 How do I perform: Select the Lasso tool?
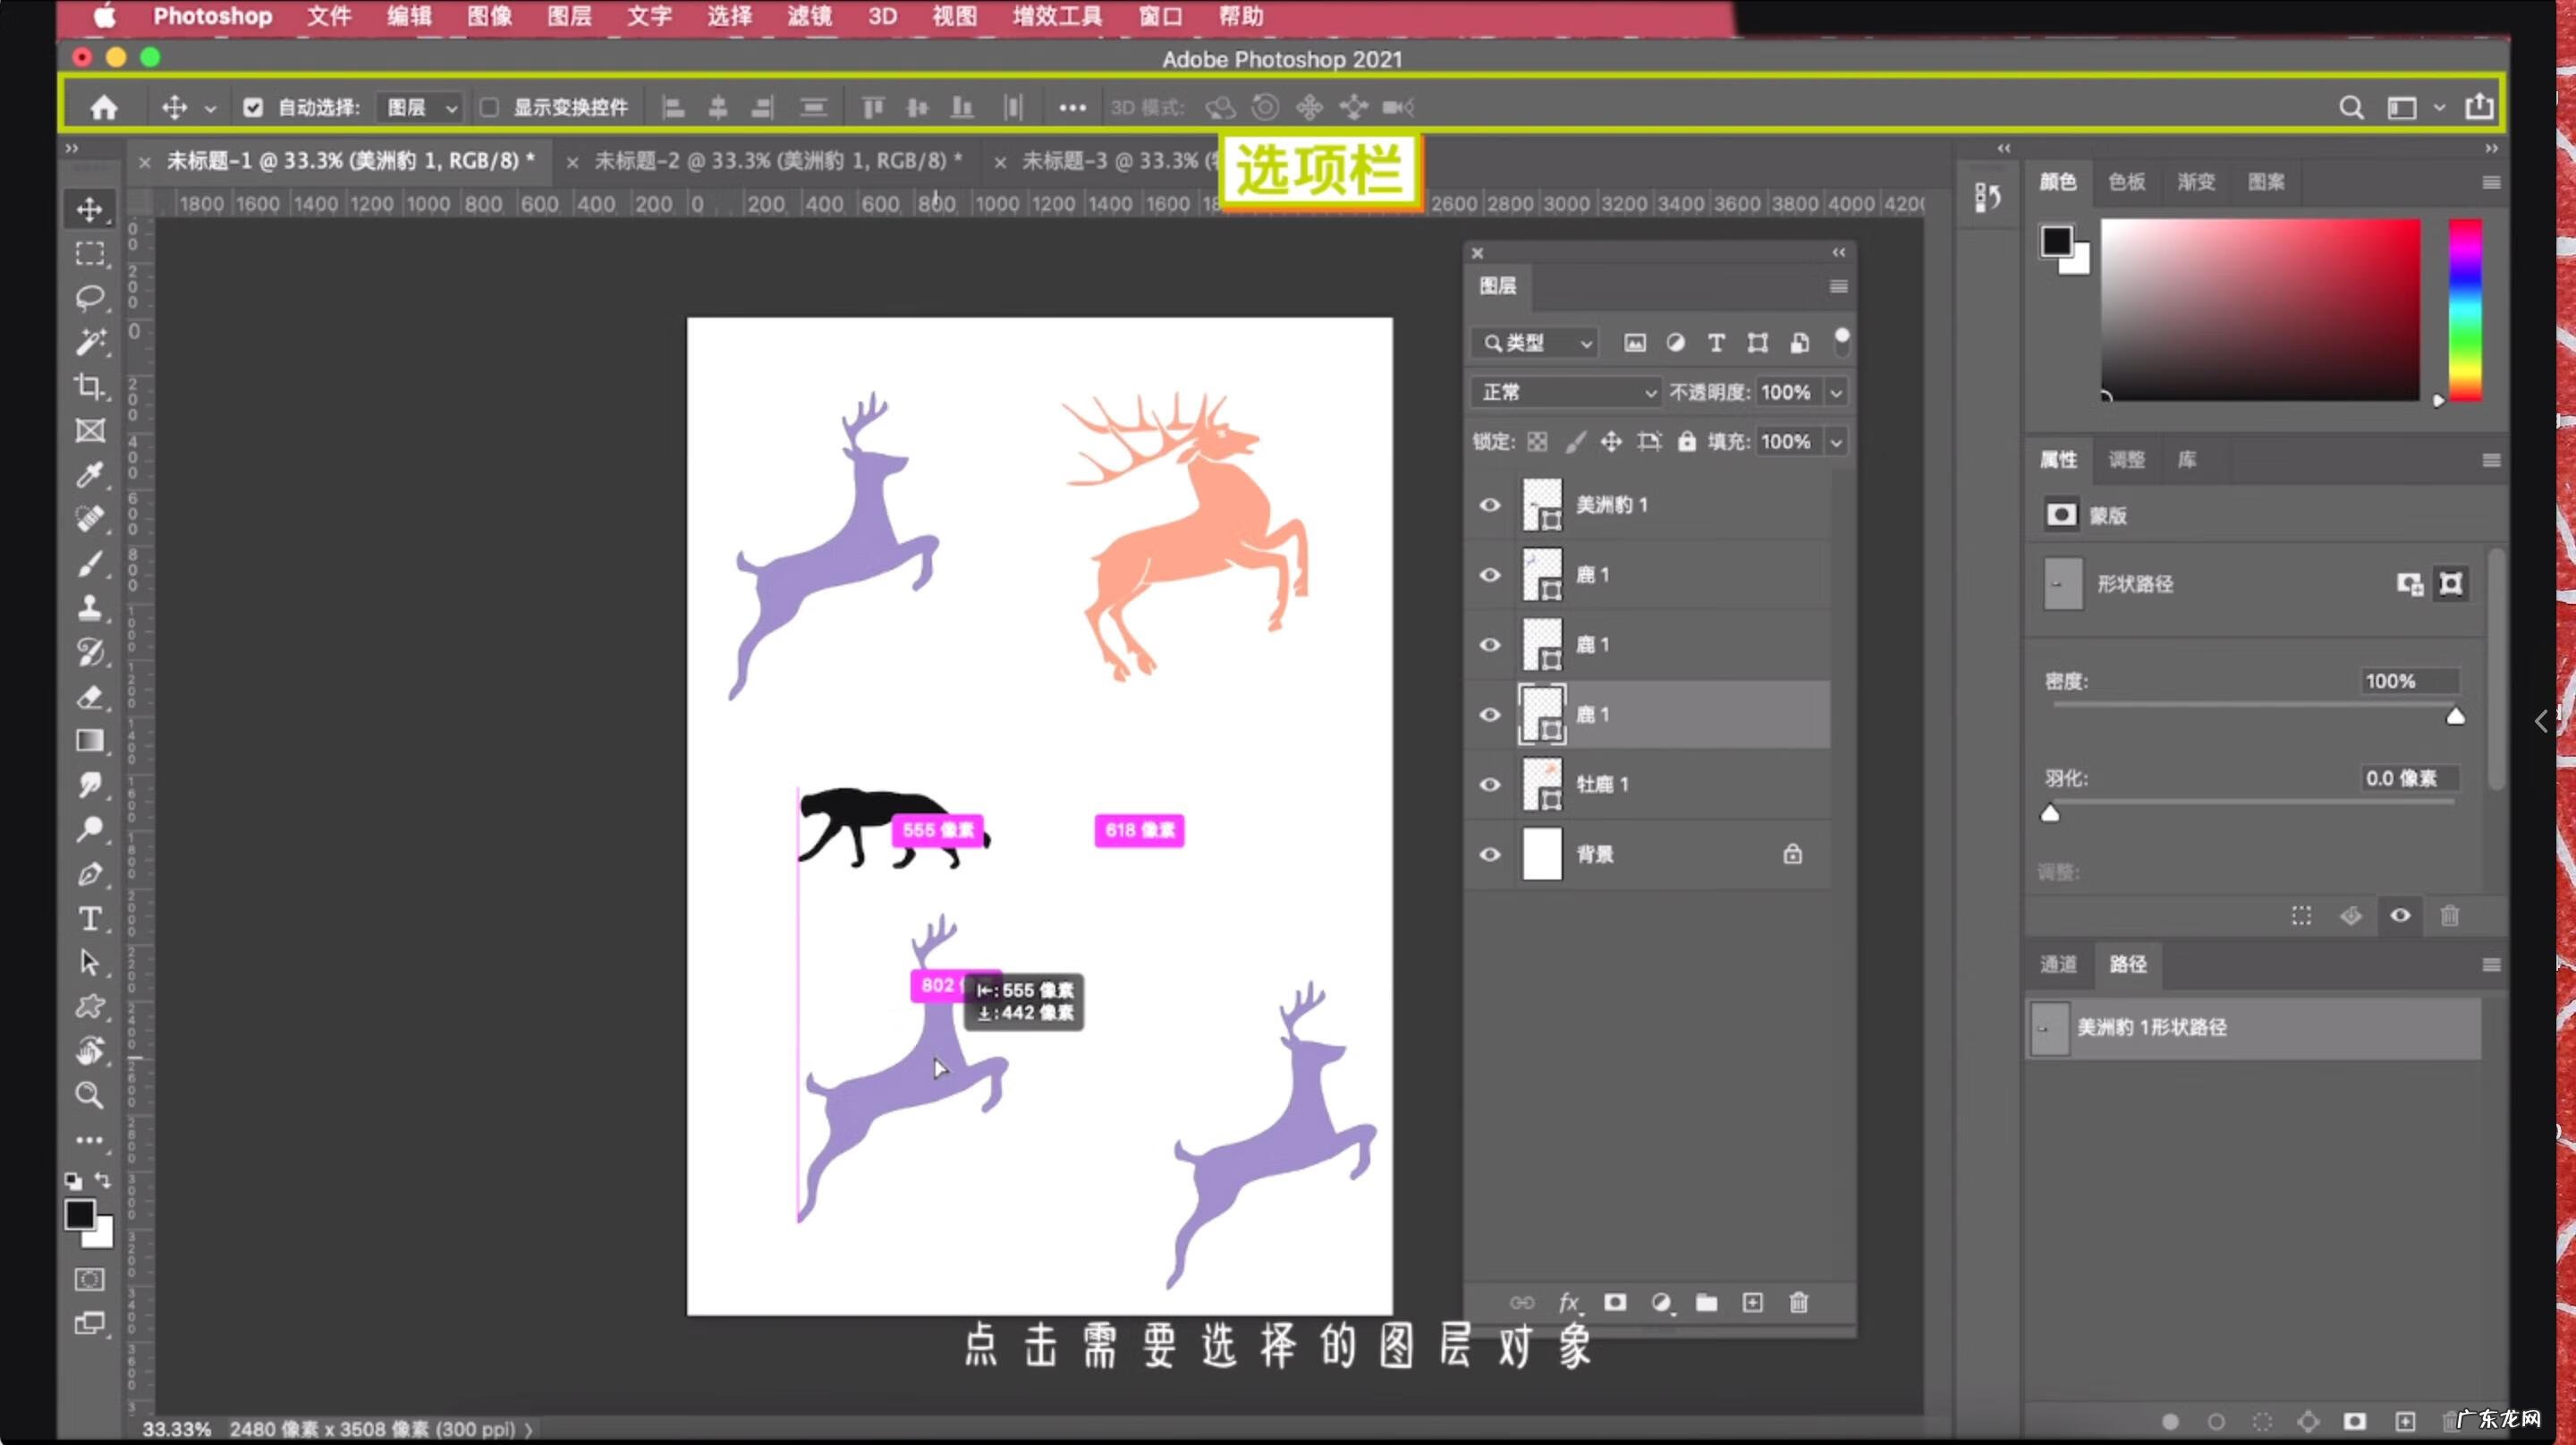pyautogui.click(x=90, y=298)
